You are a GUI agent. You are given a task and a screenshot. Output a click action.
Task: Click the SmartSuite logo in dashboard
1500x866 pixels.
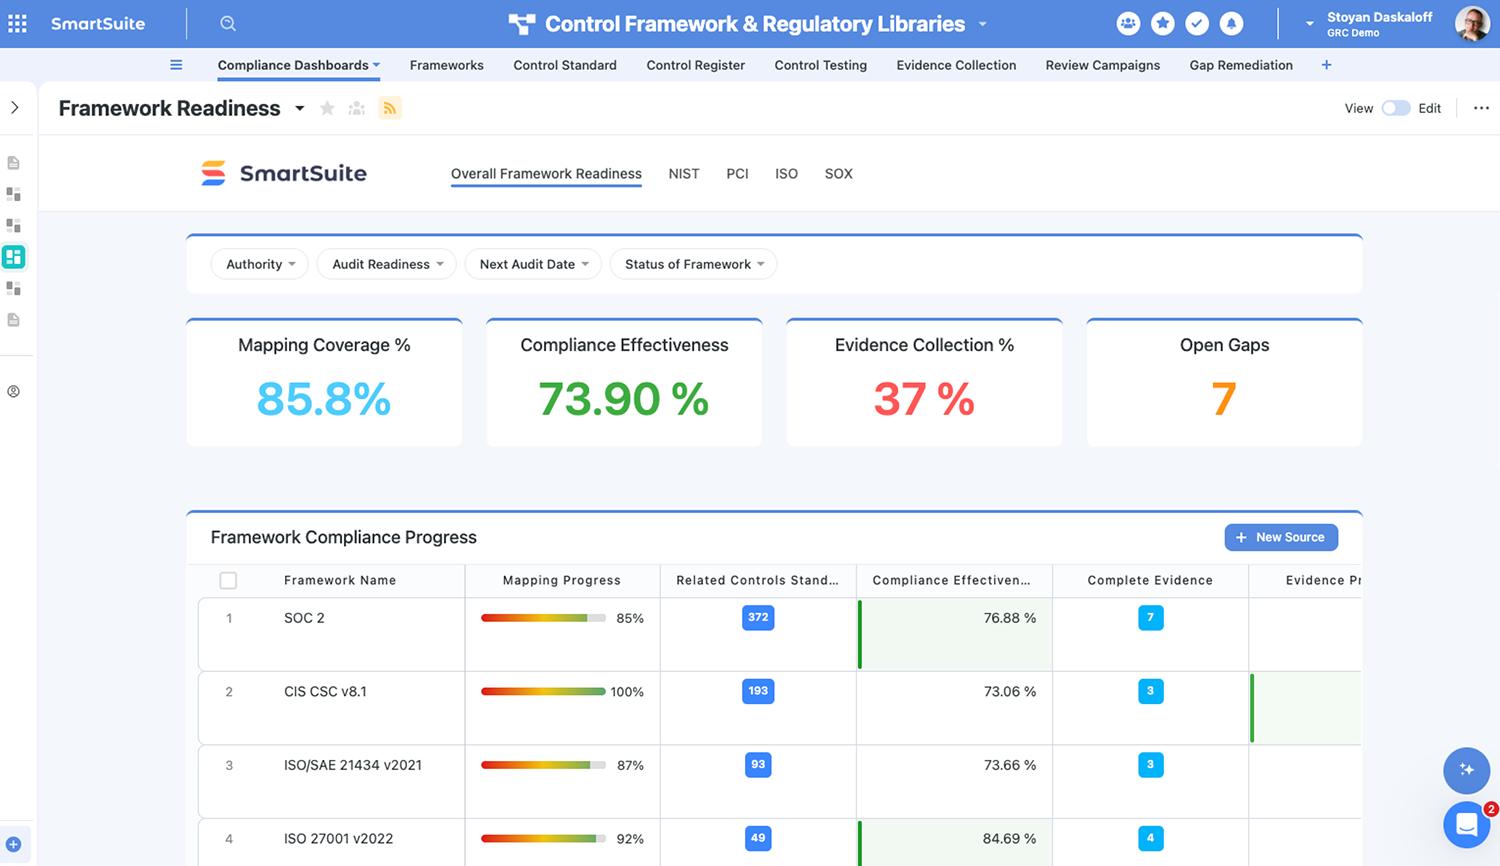pyautogui.click(x=284, y=173)
